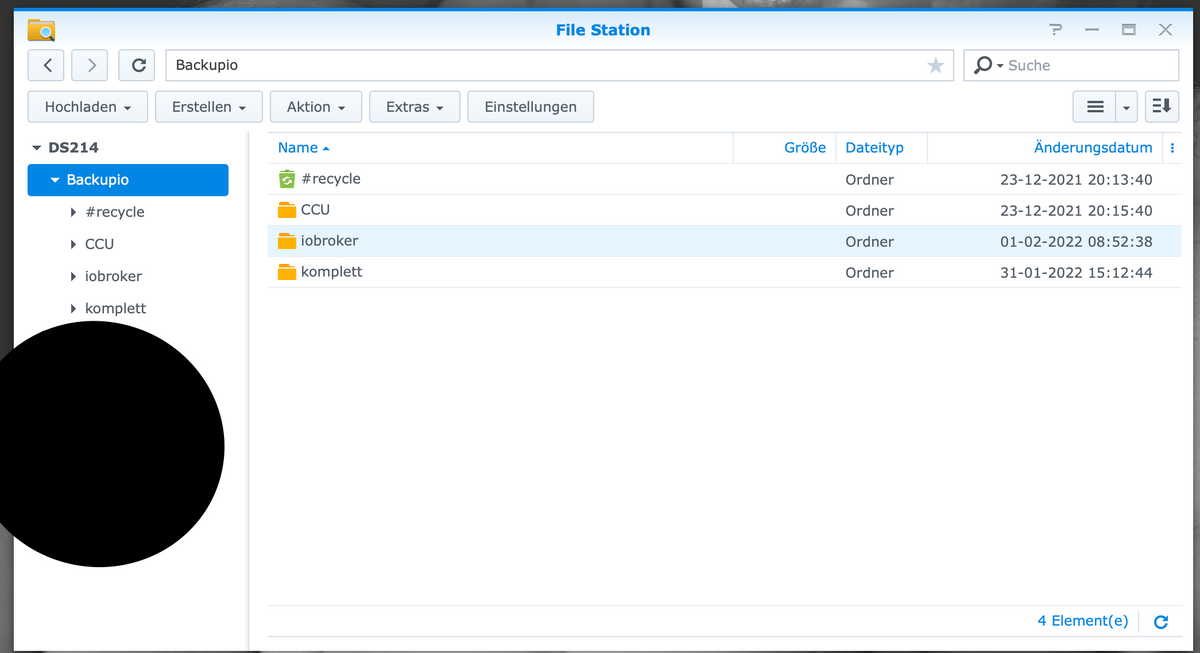Select the komplett row name in the file list
Screen dimensions: 1200x653
coord(331,272)
